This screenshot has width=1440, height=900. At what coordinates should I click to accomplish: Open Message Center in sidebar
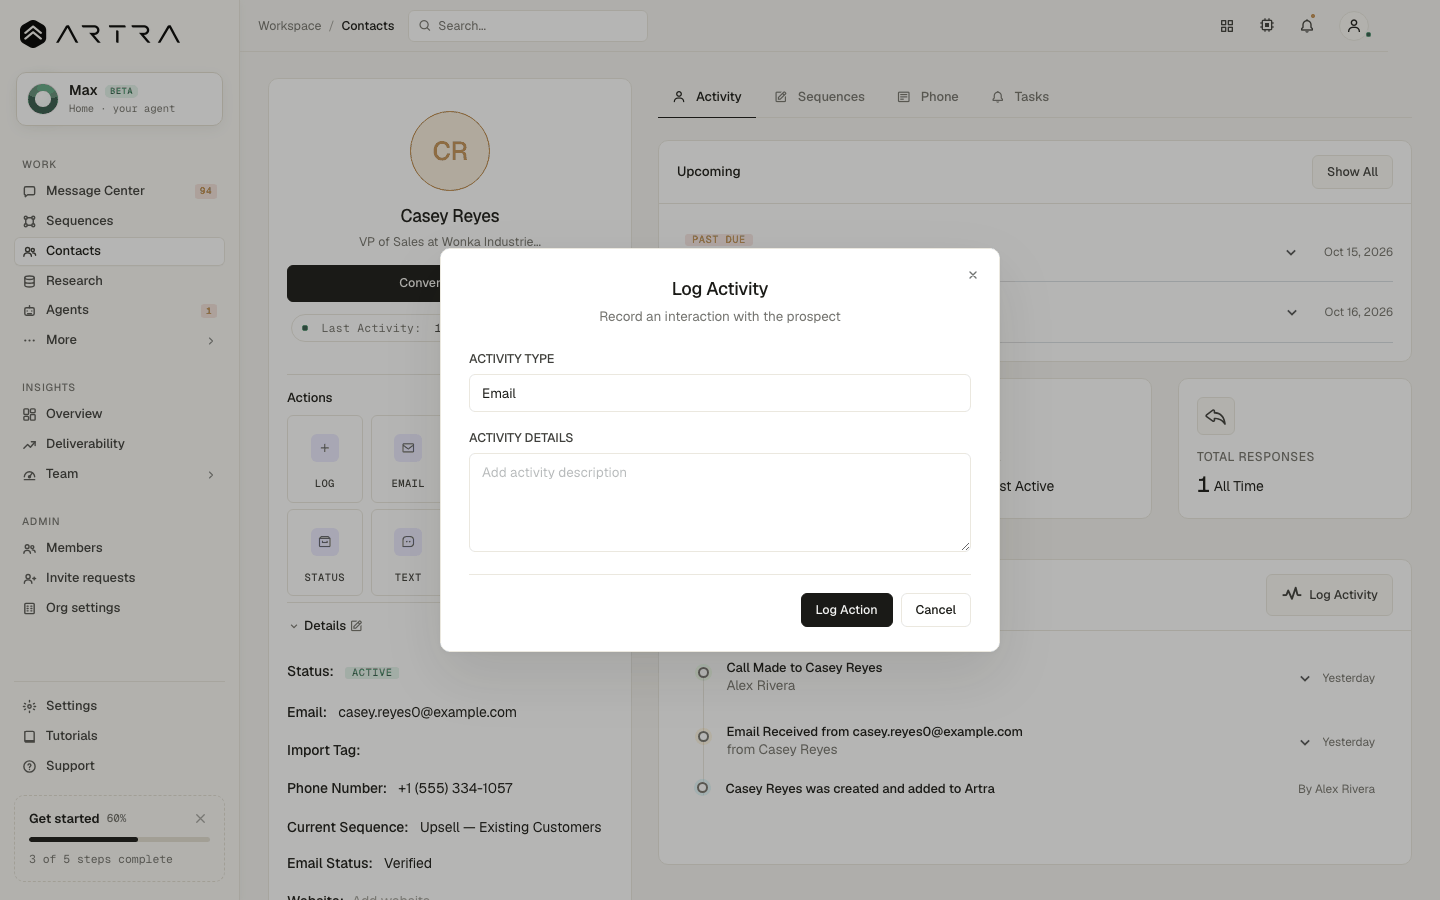[119, 191]
